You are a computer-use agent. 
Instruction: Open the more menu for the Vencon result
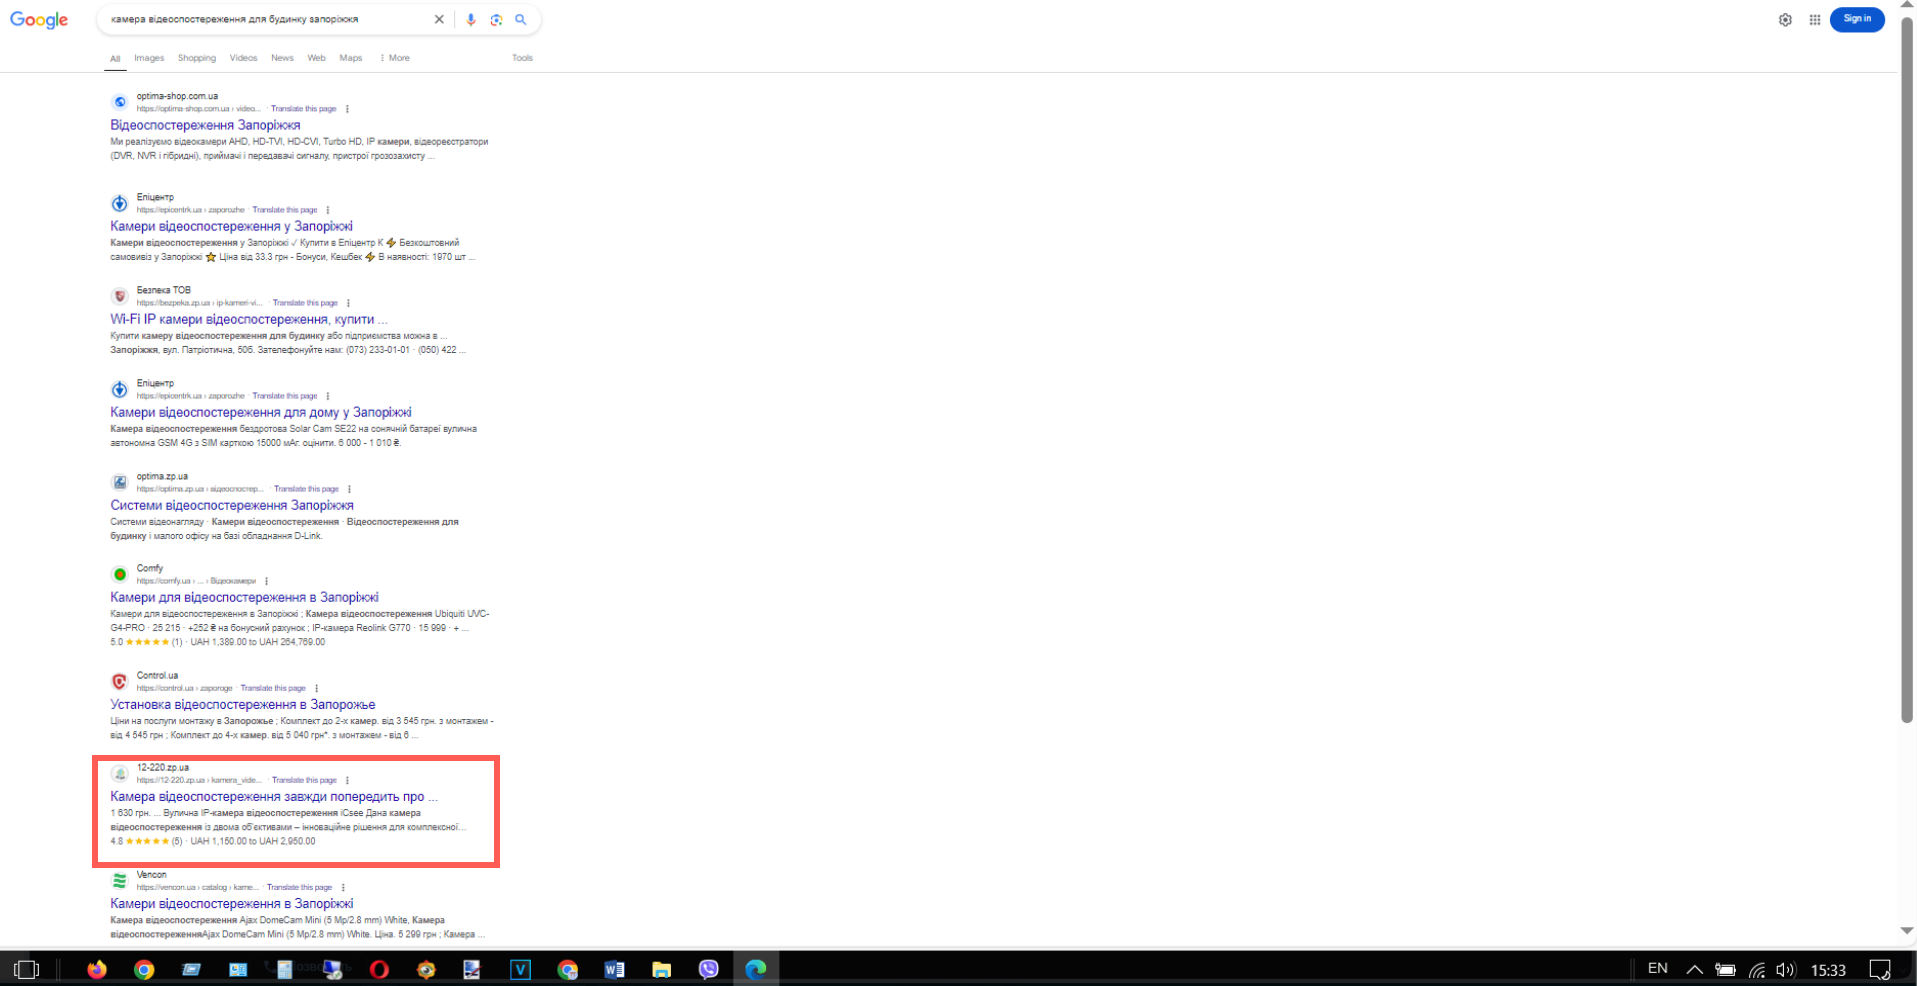(x=343, y=887)
